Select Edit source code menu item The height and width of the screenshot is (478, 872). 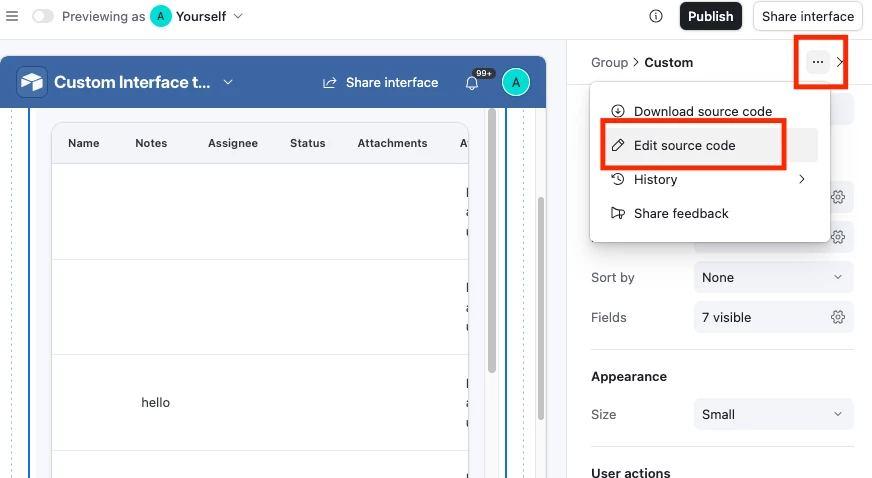click(711, 145)
